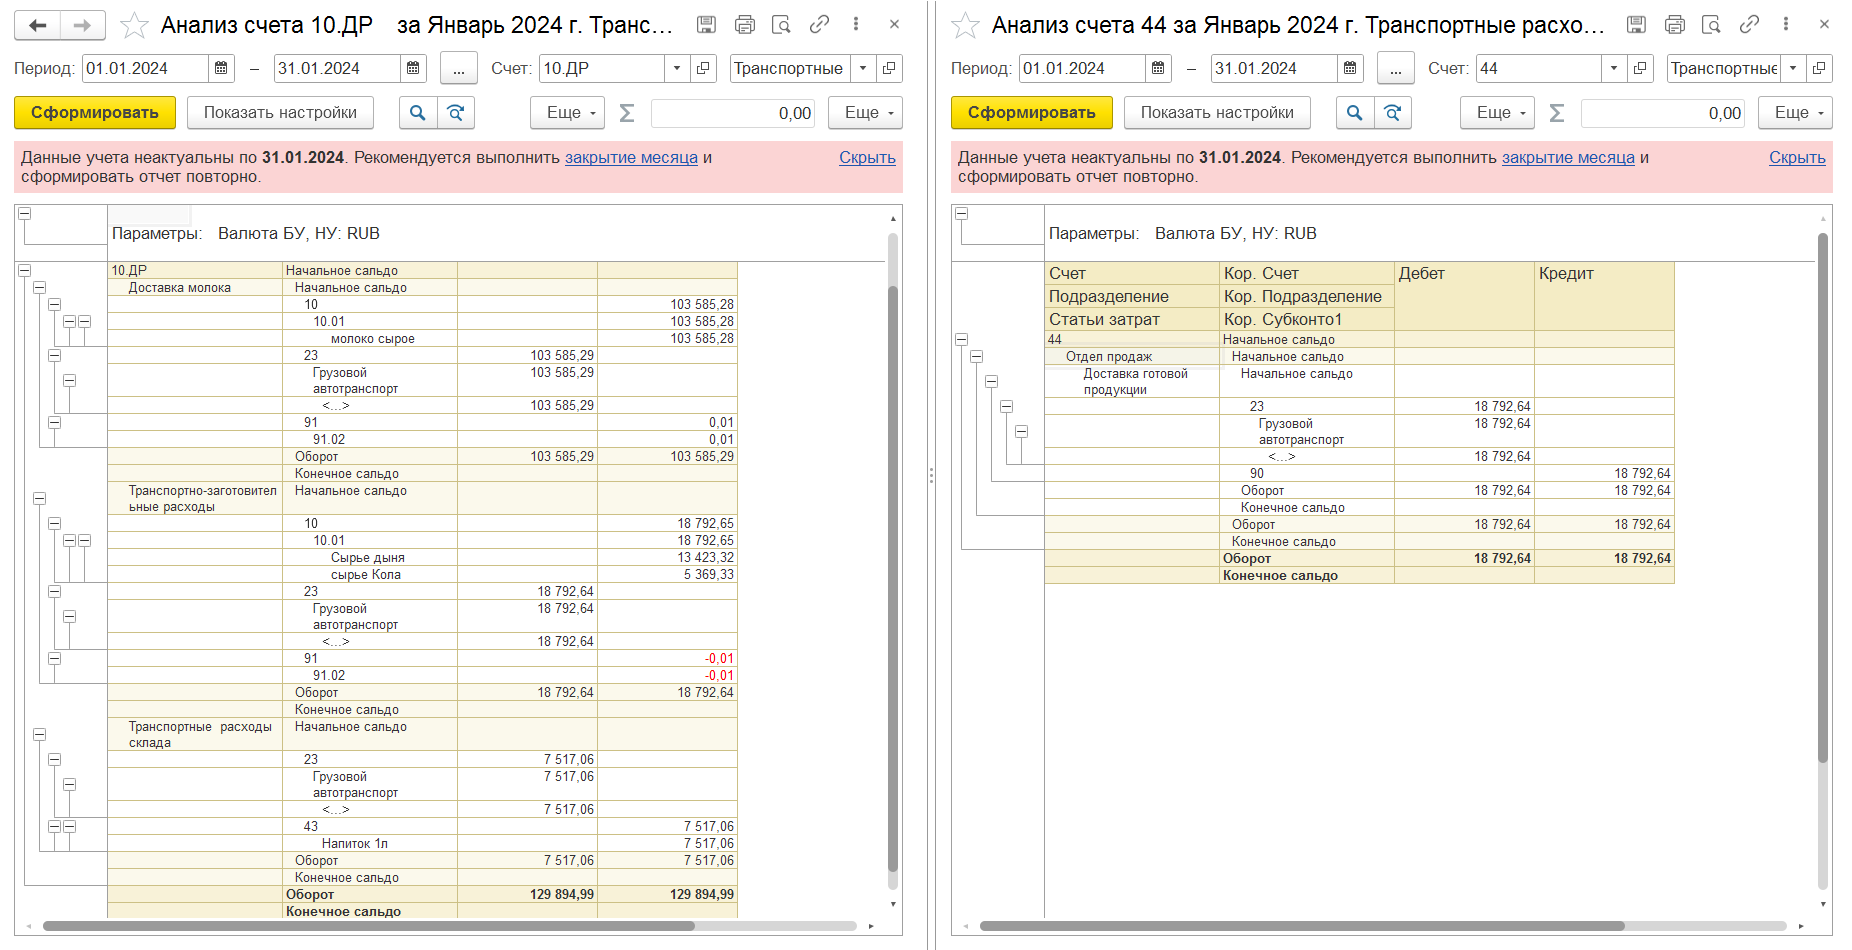Select the 'молоко сырое' row cell
The image size is (1852, 950).
(372, 339)
